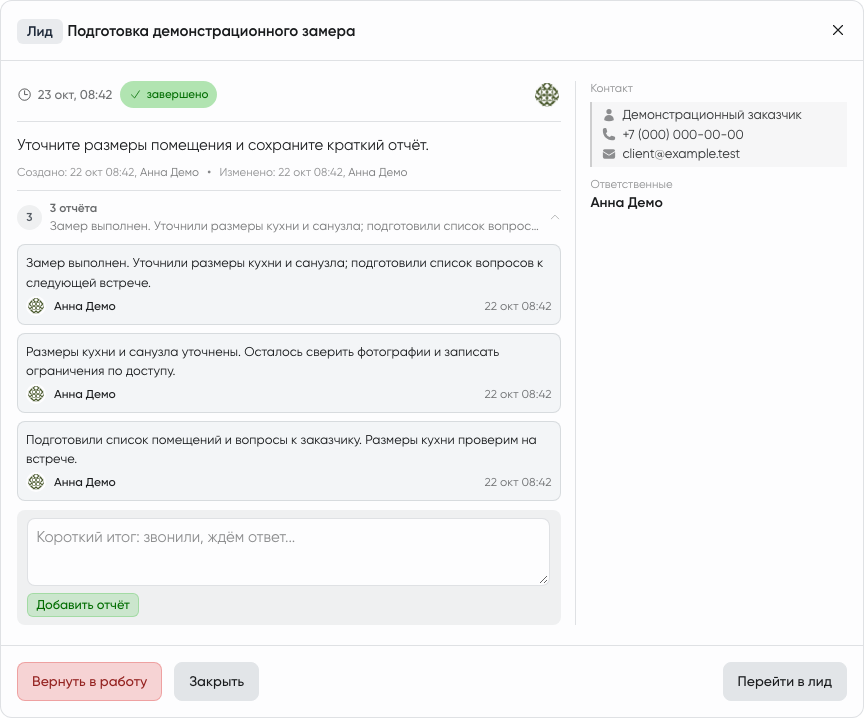Click the report count badge showing 3
Viewport: 864px width, 718px height.
tap(29, 217)
